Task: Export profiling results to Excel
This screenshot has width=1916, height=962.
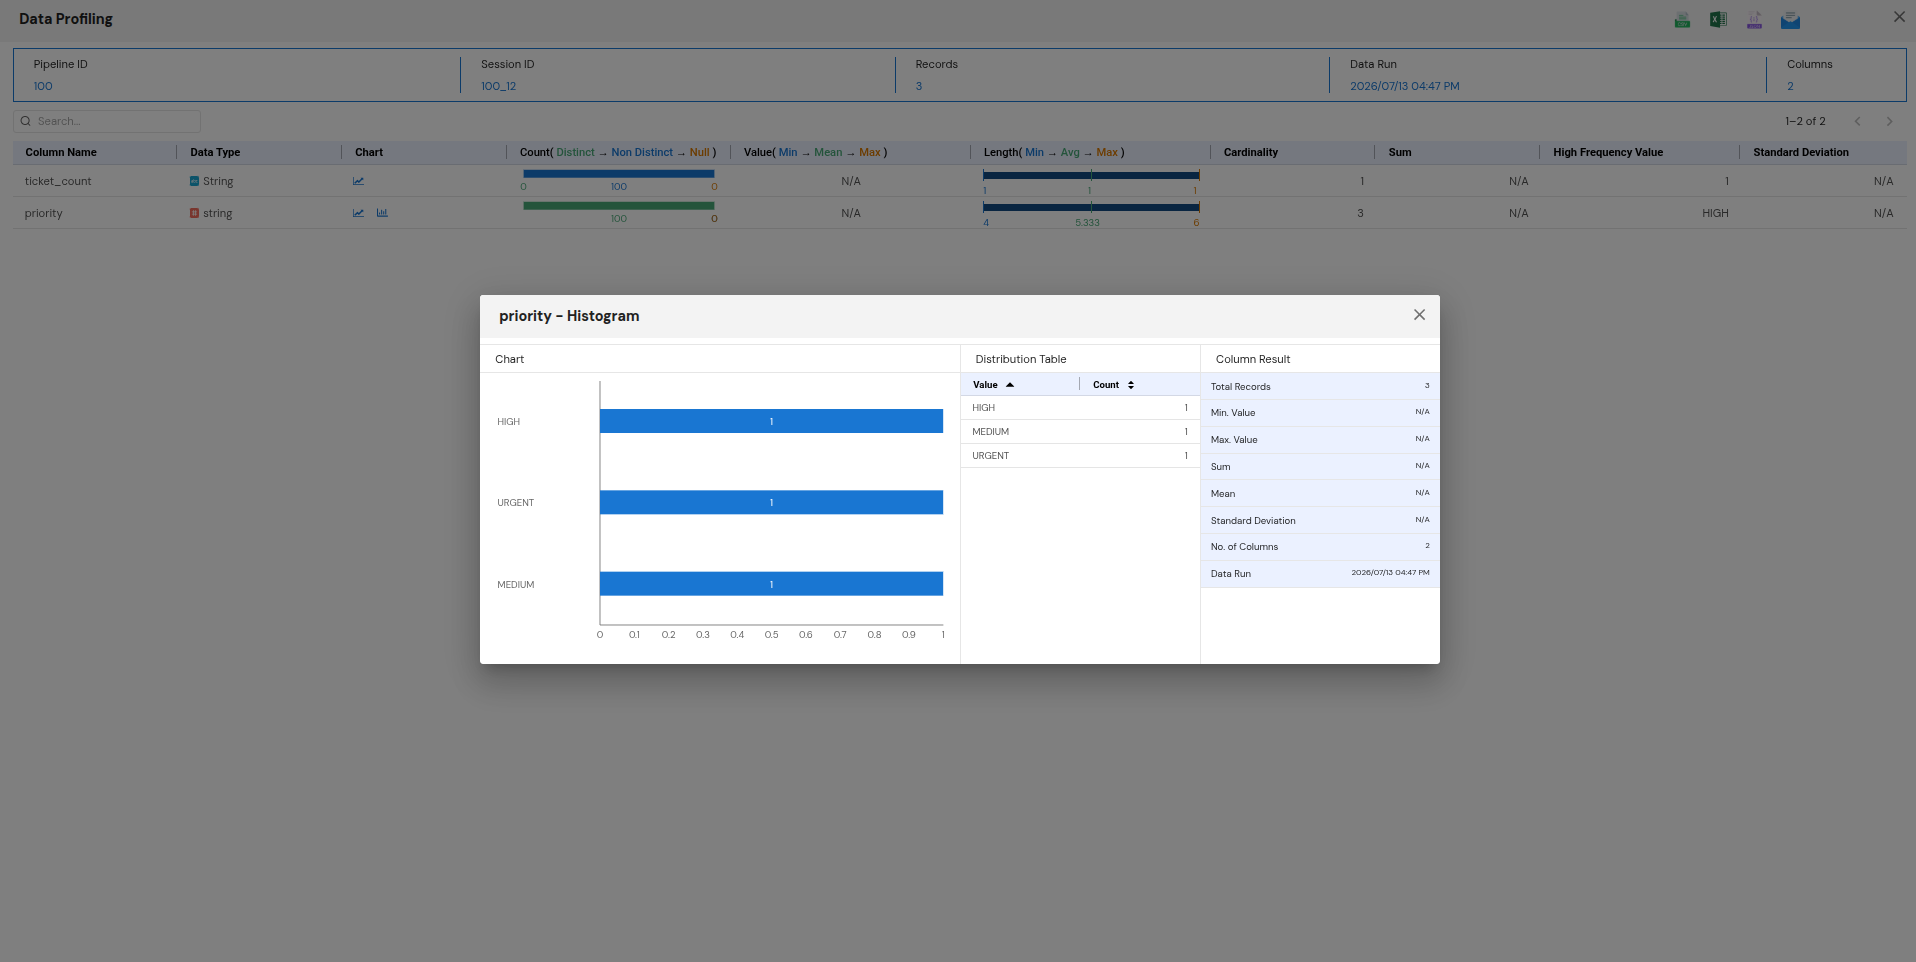Action: [x=1718, y=20]
